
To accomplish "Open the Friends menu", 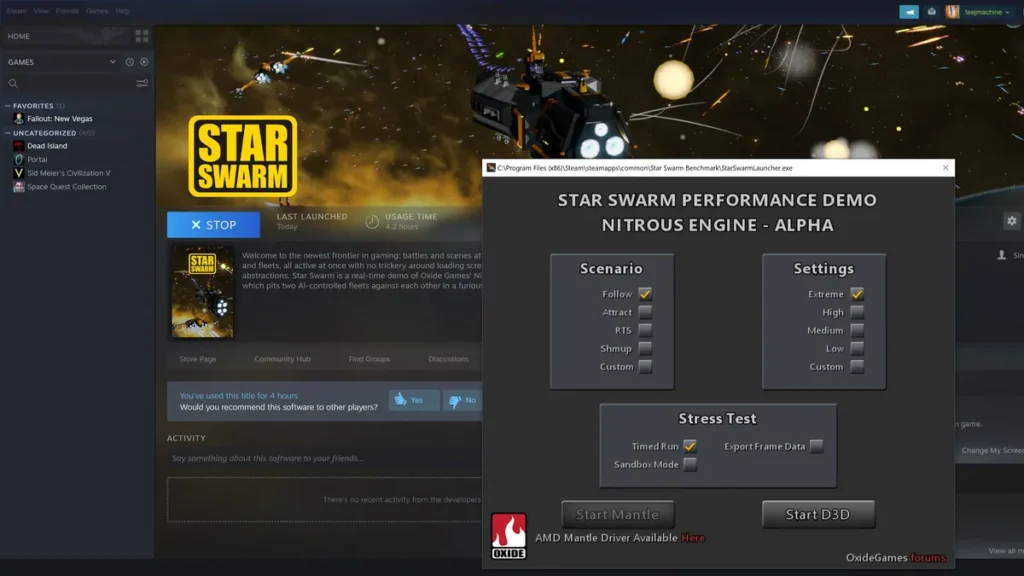I will 67,11.
